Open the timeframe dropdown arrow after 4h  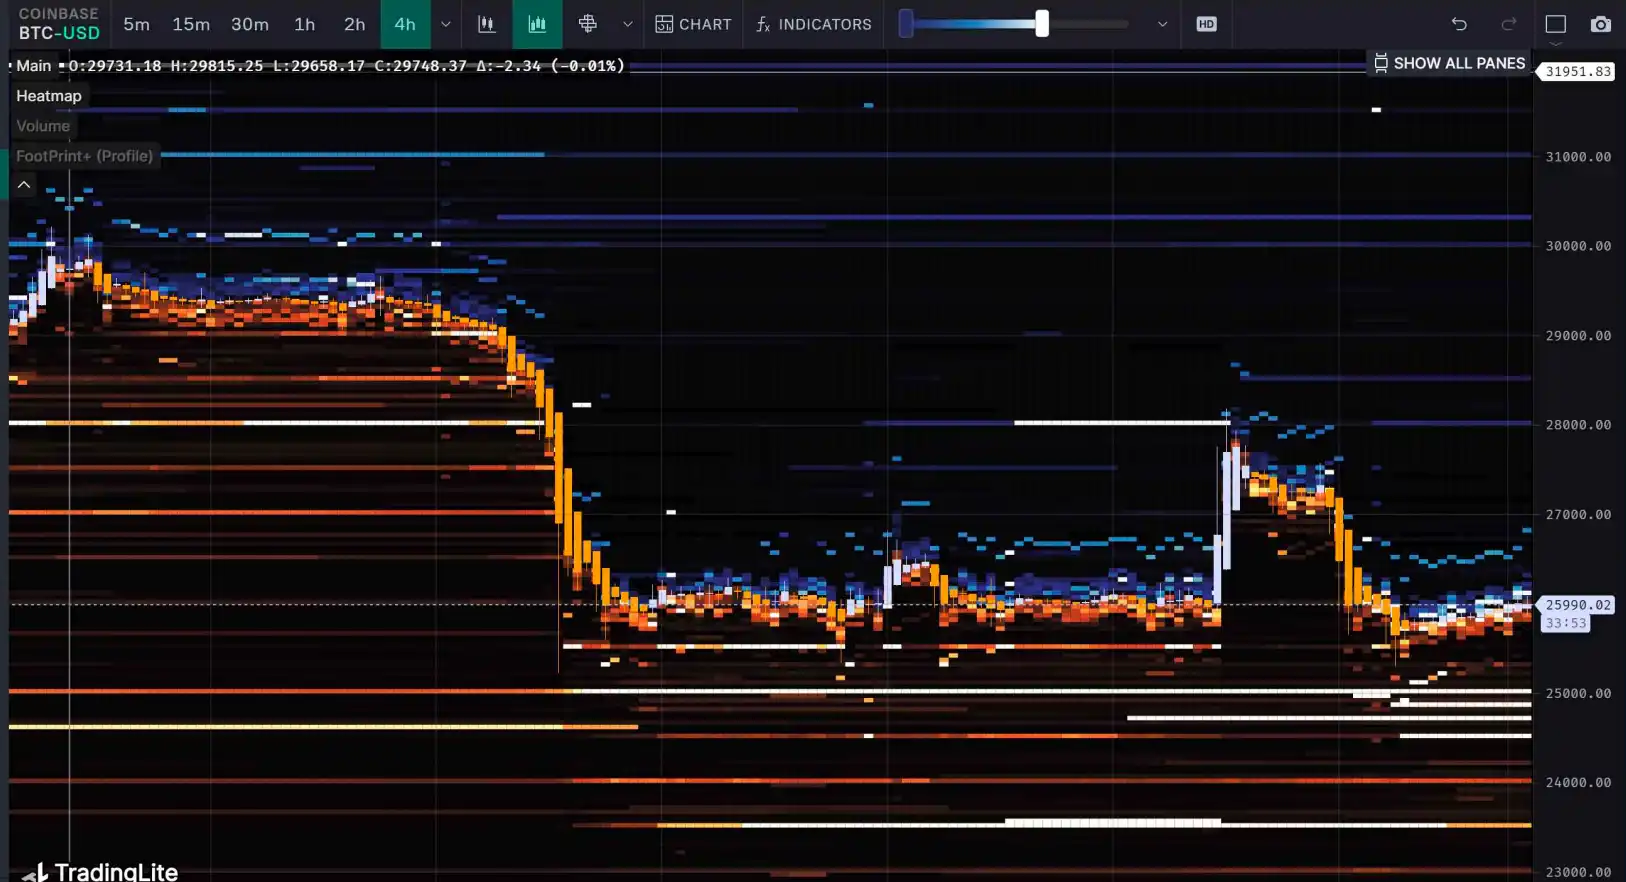(446, 24)
